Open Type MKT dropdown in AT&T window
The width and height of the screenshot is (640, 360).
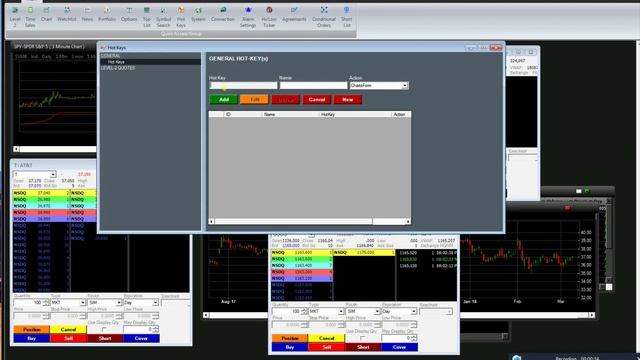tap(82, 303)
